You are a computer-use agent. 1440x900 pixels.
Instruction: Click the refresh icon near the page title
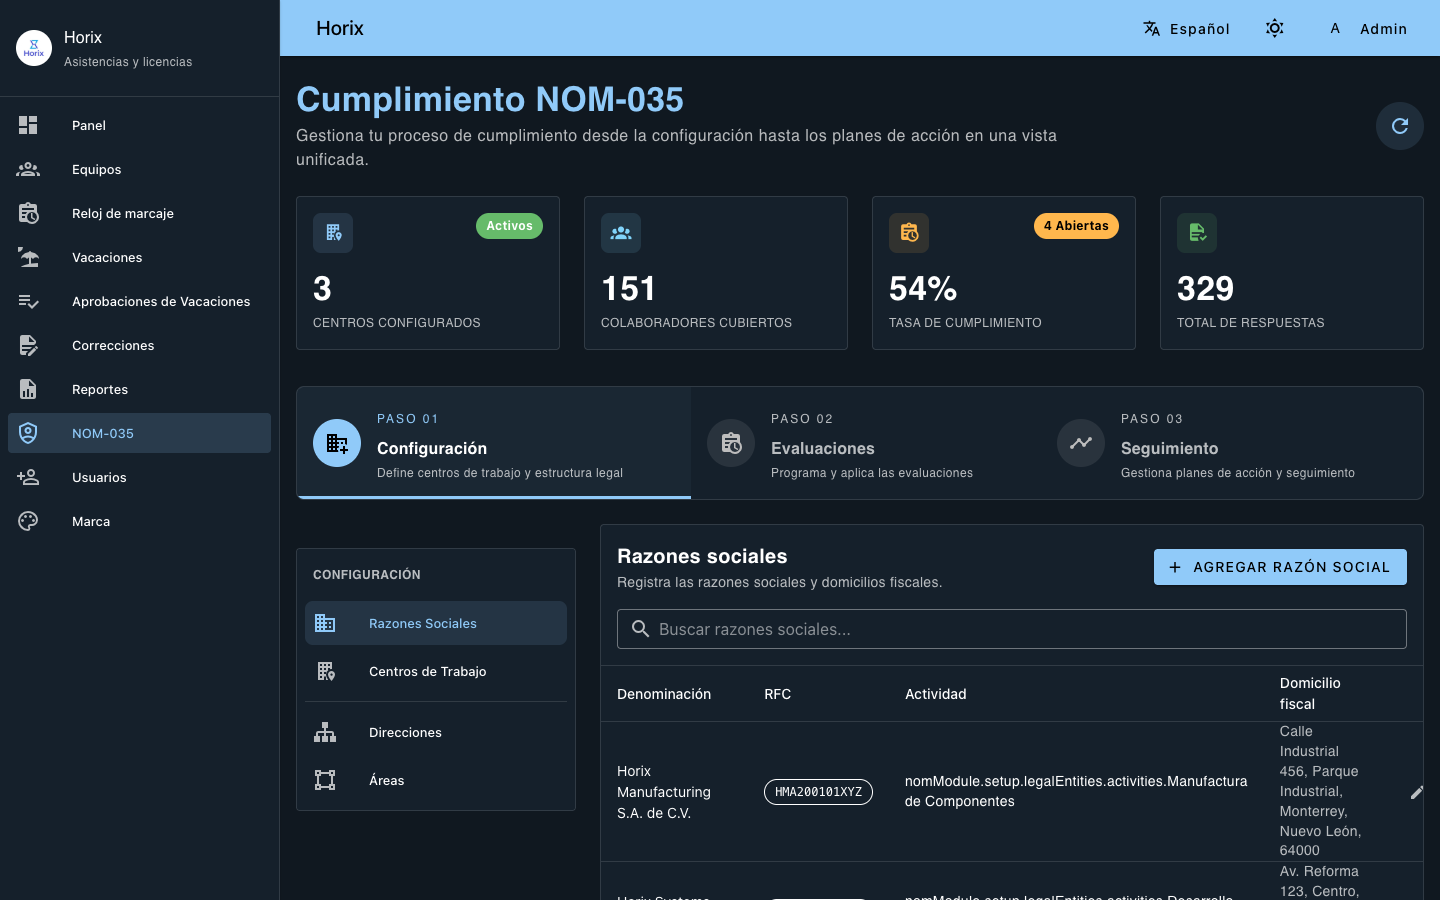coord(1399,126)
